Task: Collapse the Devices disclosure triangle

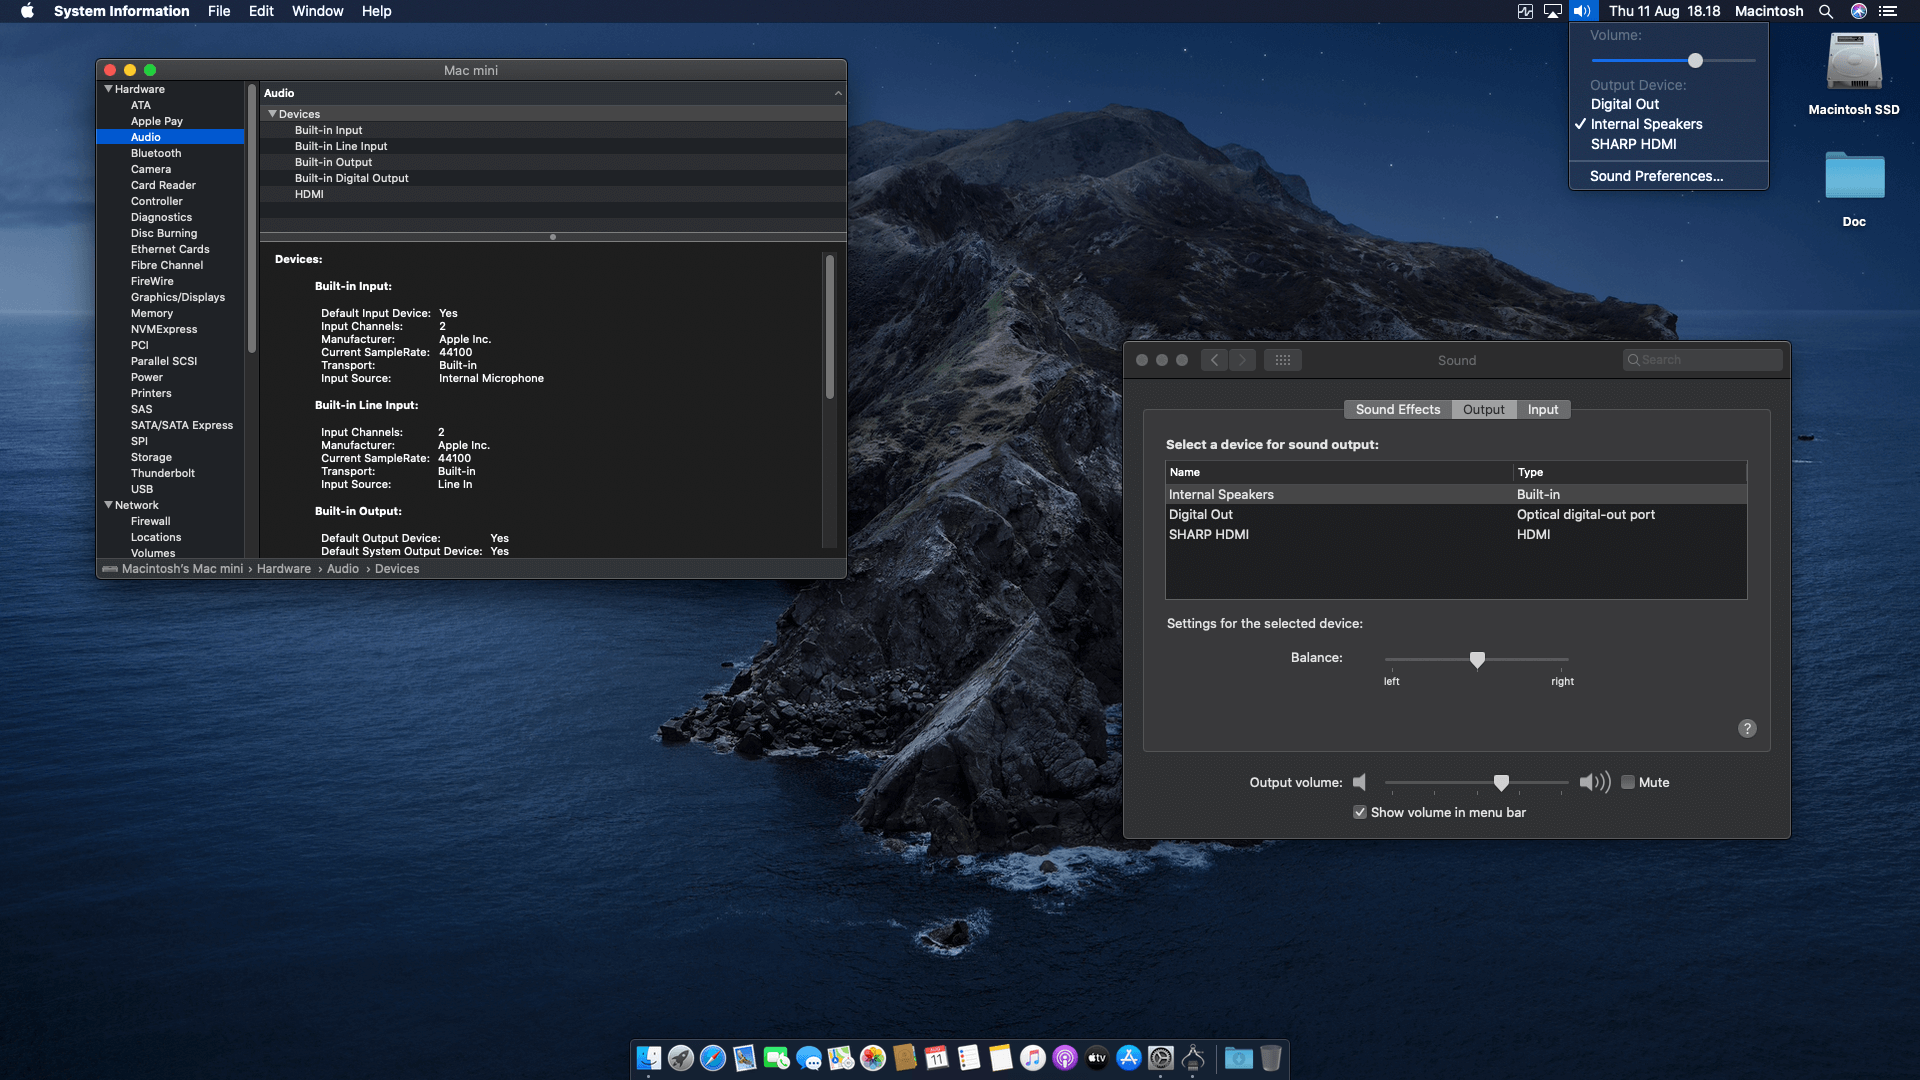Action: (x=272, y=114)
